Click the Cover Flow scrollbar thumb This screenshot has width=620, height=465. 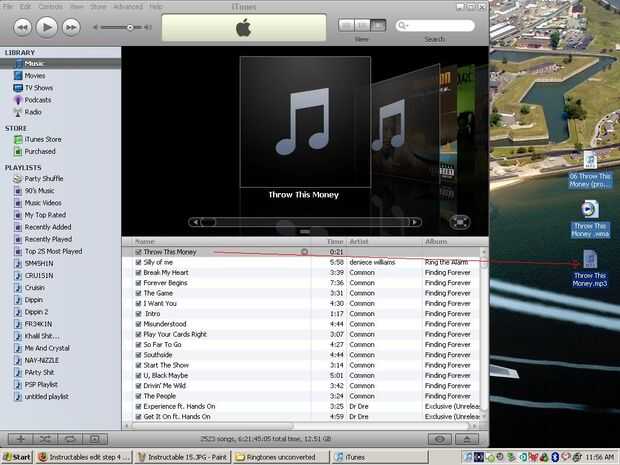pos(208,222)
